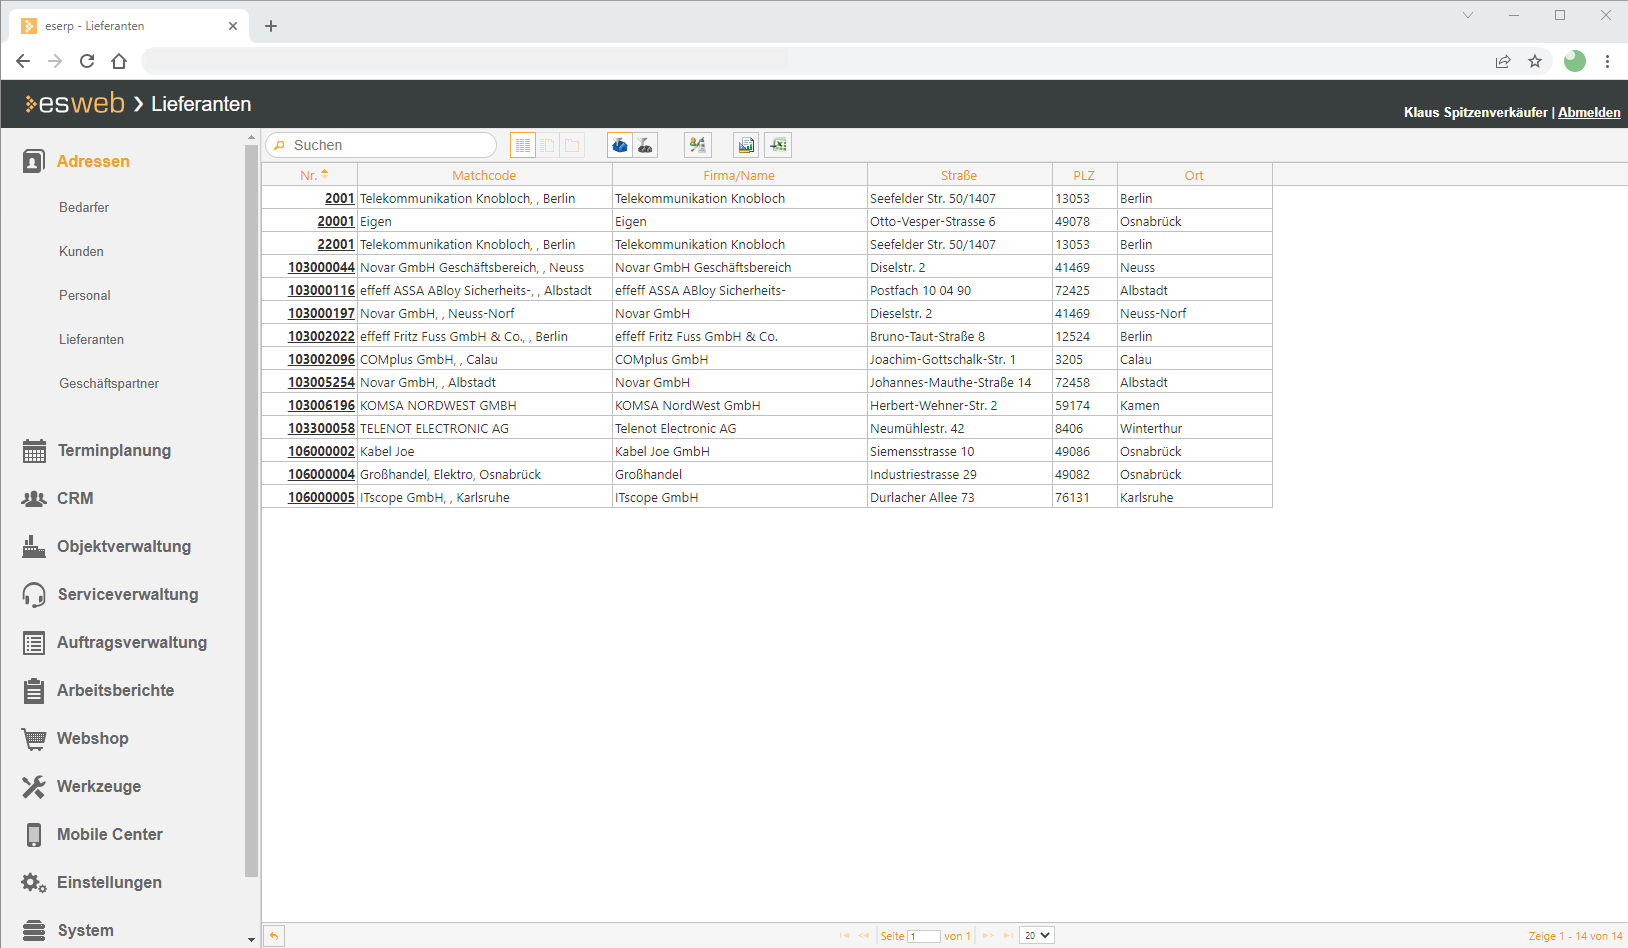Image resolution: width=1628 pixels, height=948 pixels.
Task: Click the sidebar scroll down arrow
Action: click(x=251, y=940)
